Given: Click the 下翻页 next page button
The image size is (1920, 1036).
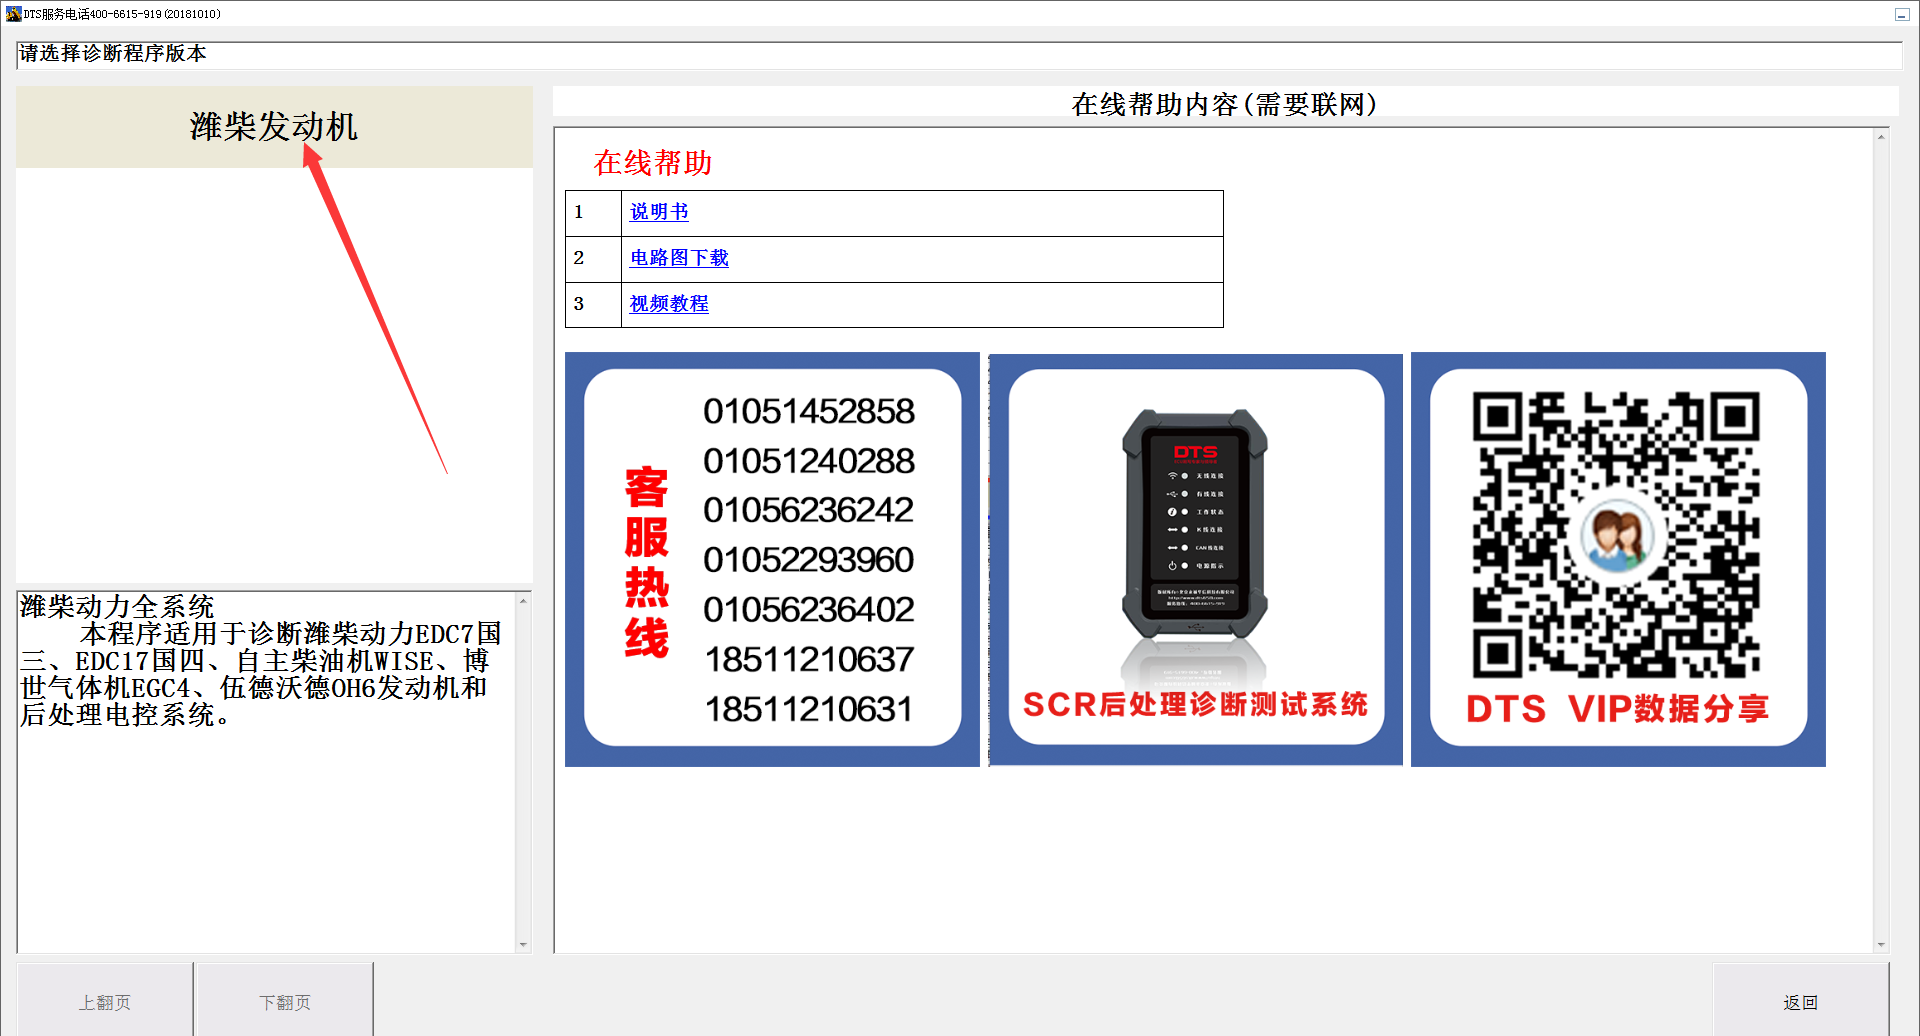Looking at the screenshot, I should tap(285, 1001).
